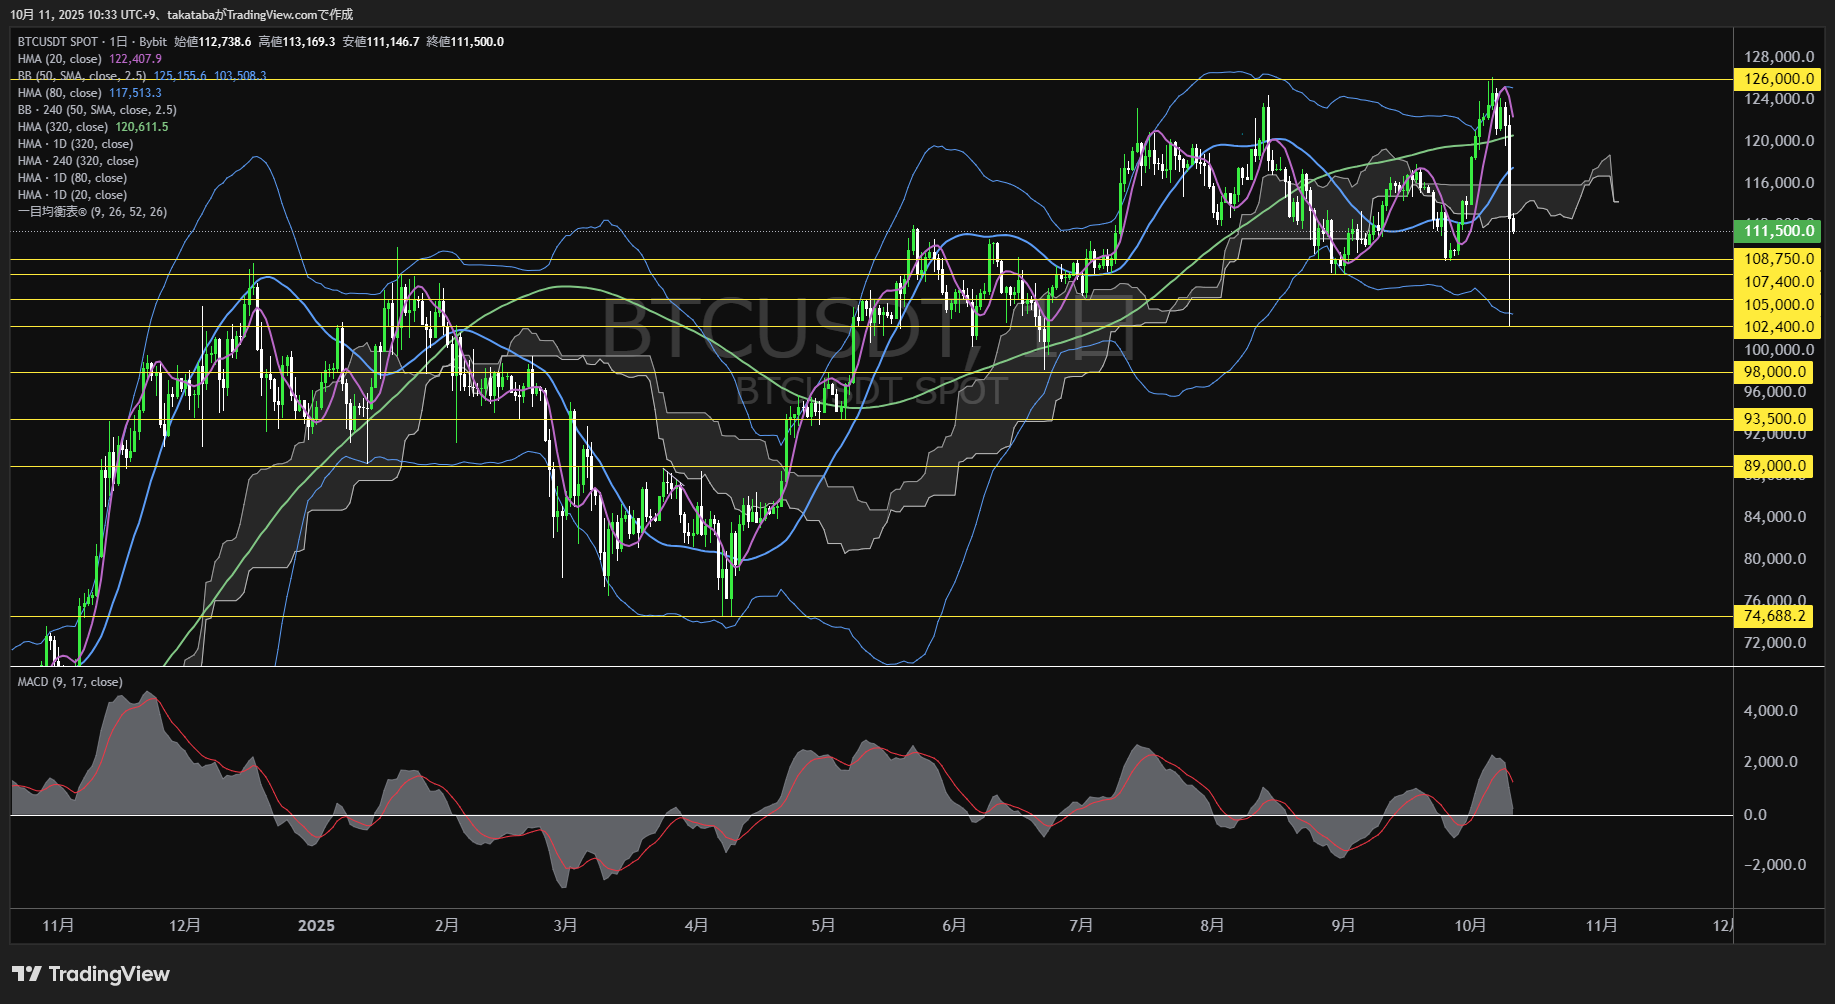This screenshot has height=1004, width=1835.
Task: Select the BB · 240 indicator legend
Action: [96, 110]
